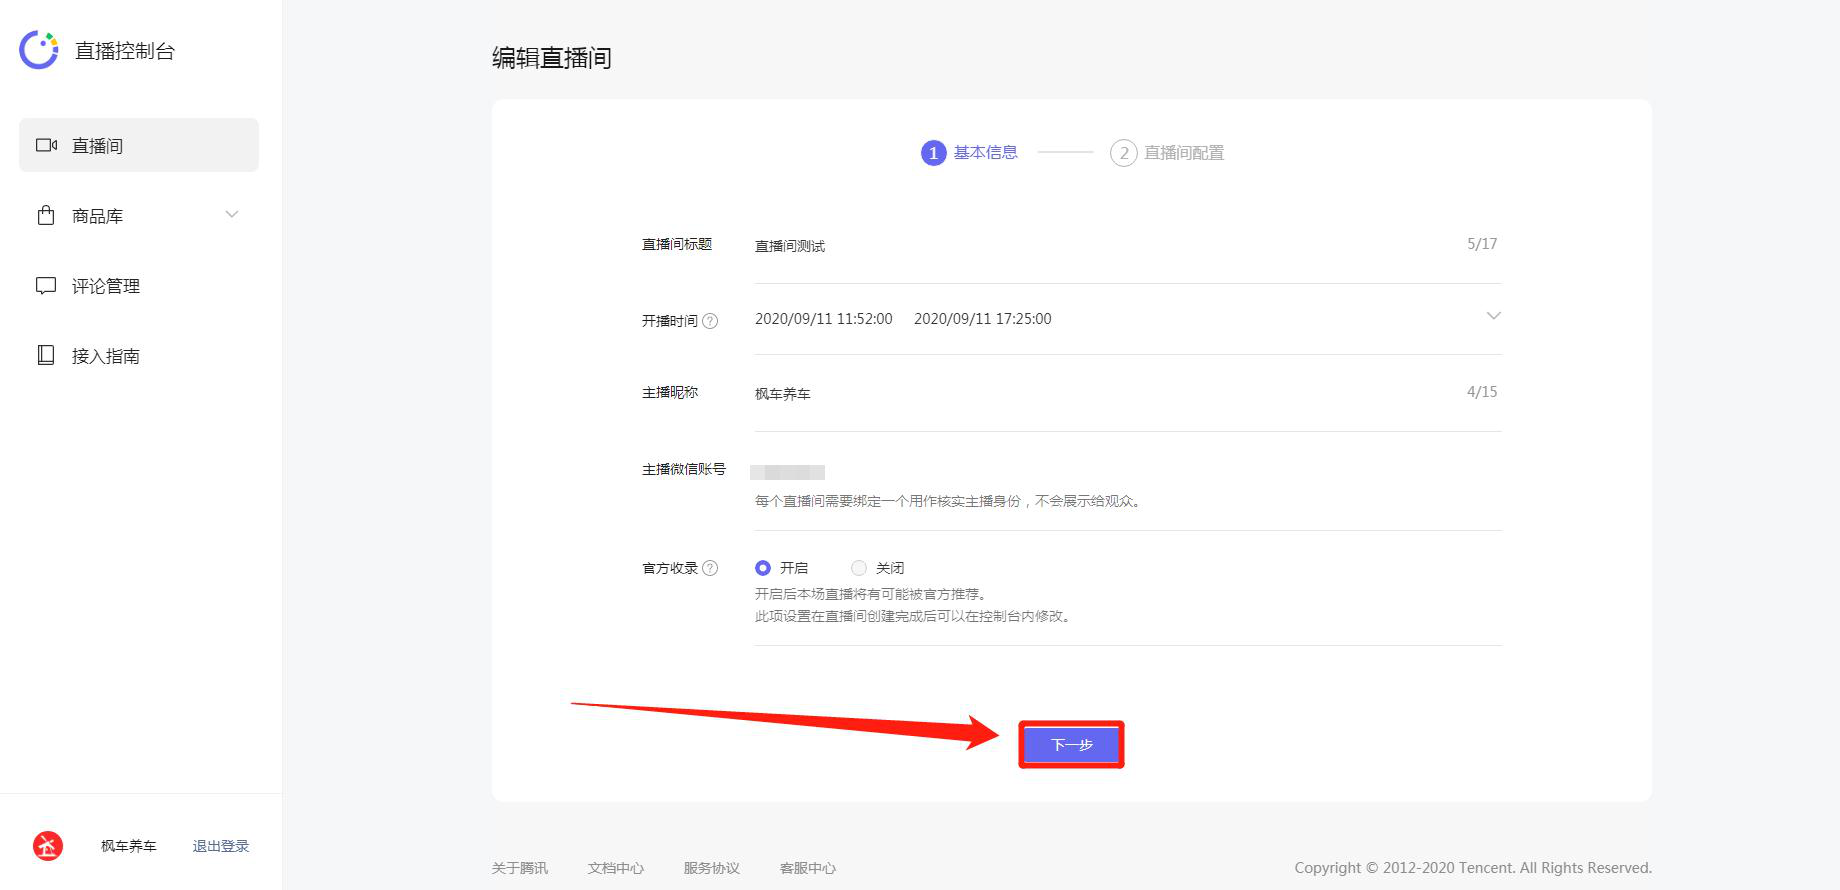Open 评论管理 in the sidebar
1840x890 pixels.
click(x=139, y=285)
